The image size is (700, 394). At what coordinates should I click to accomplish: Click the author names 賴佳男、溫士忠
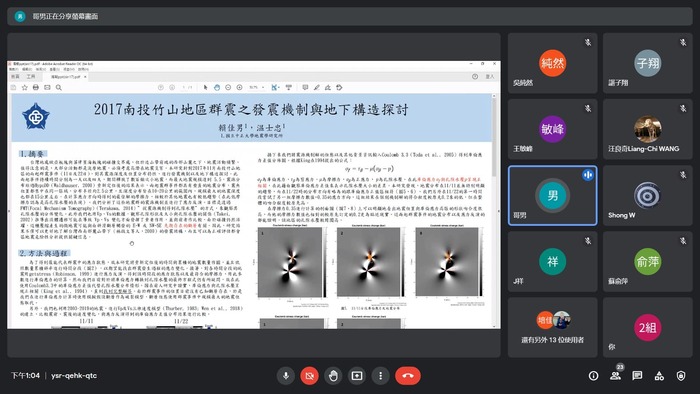(x=252, y=128)
